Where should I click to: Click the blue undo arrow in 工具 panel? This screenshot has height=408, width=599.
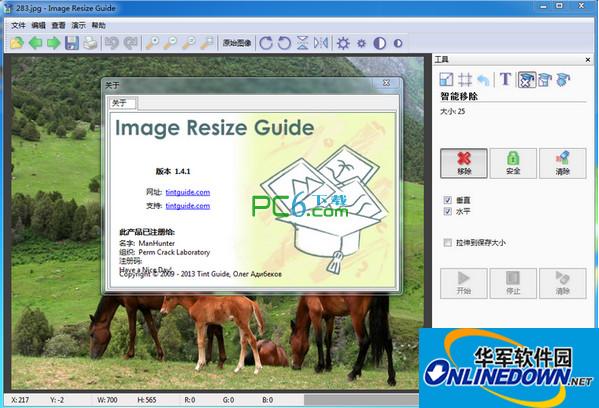click(x=484, y=80)
